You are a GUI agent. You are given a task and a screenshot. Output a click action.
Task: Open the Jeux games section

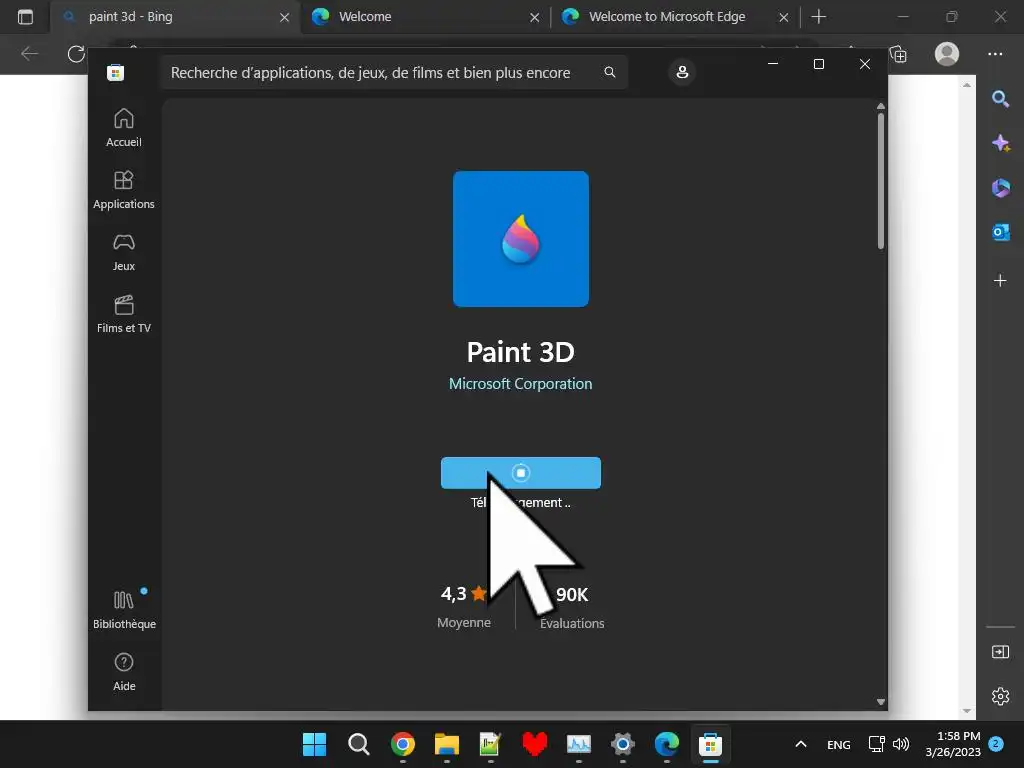(123, 252)
